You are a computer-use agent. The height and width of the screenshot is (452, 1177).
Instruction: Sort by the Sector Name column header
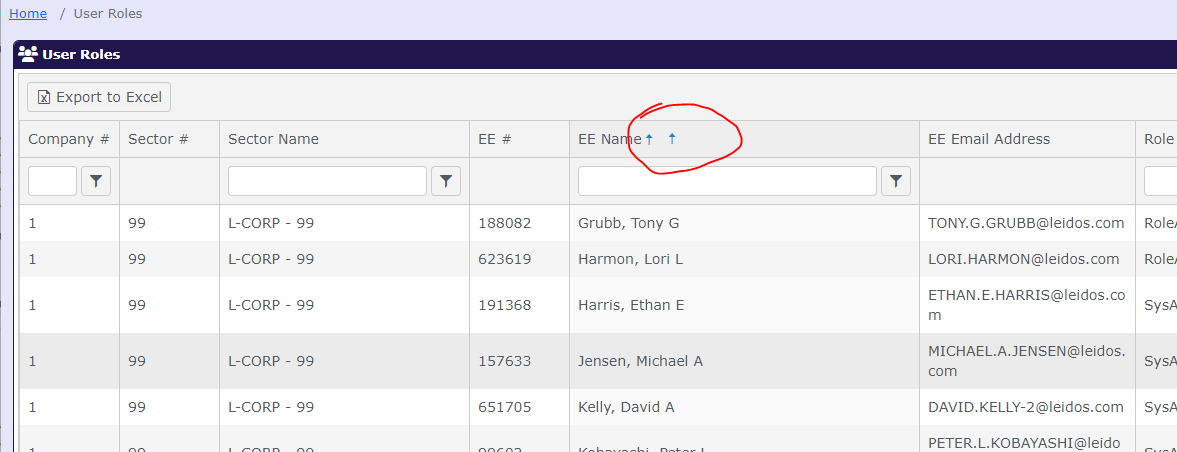(273, 139)
